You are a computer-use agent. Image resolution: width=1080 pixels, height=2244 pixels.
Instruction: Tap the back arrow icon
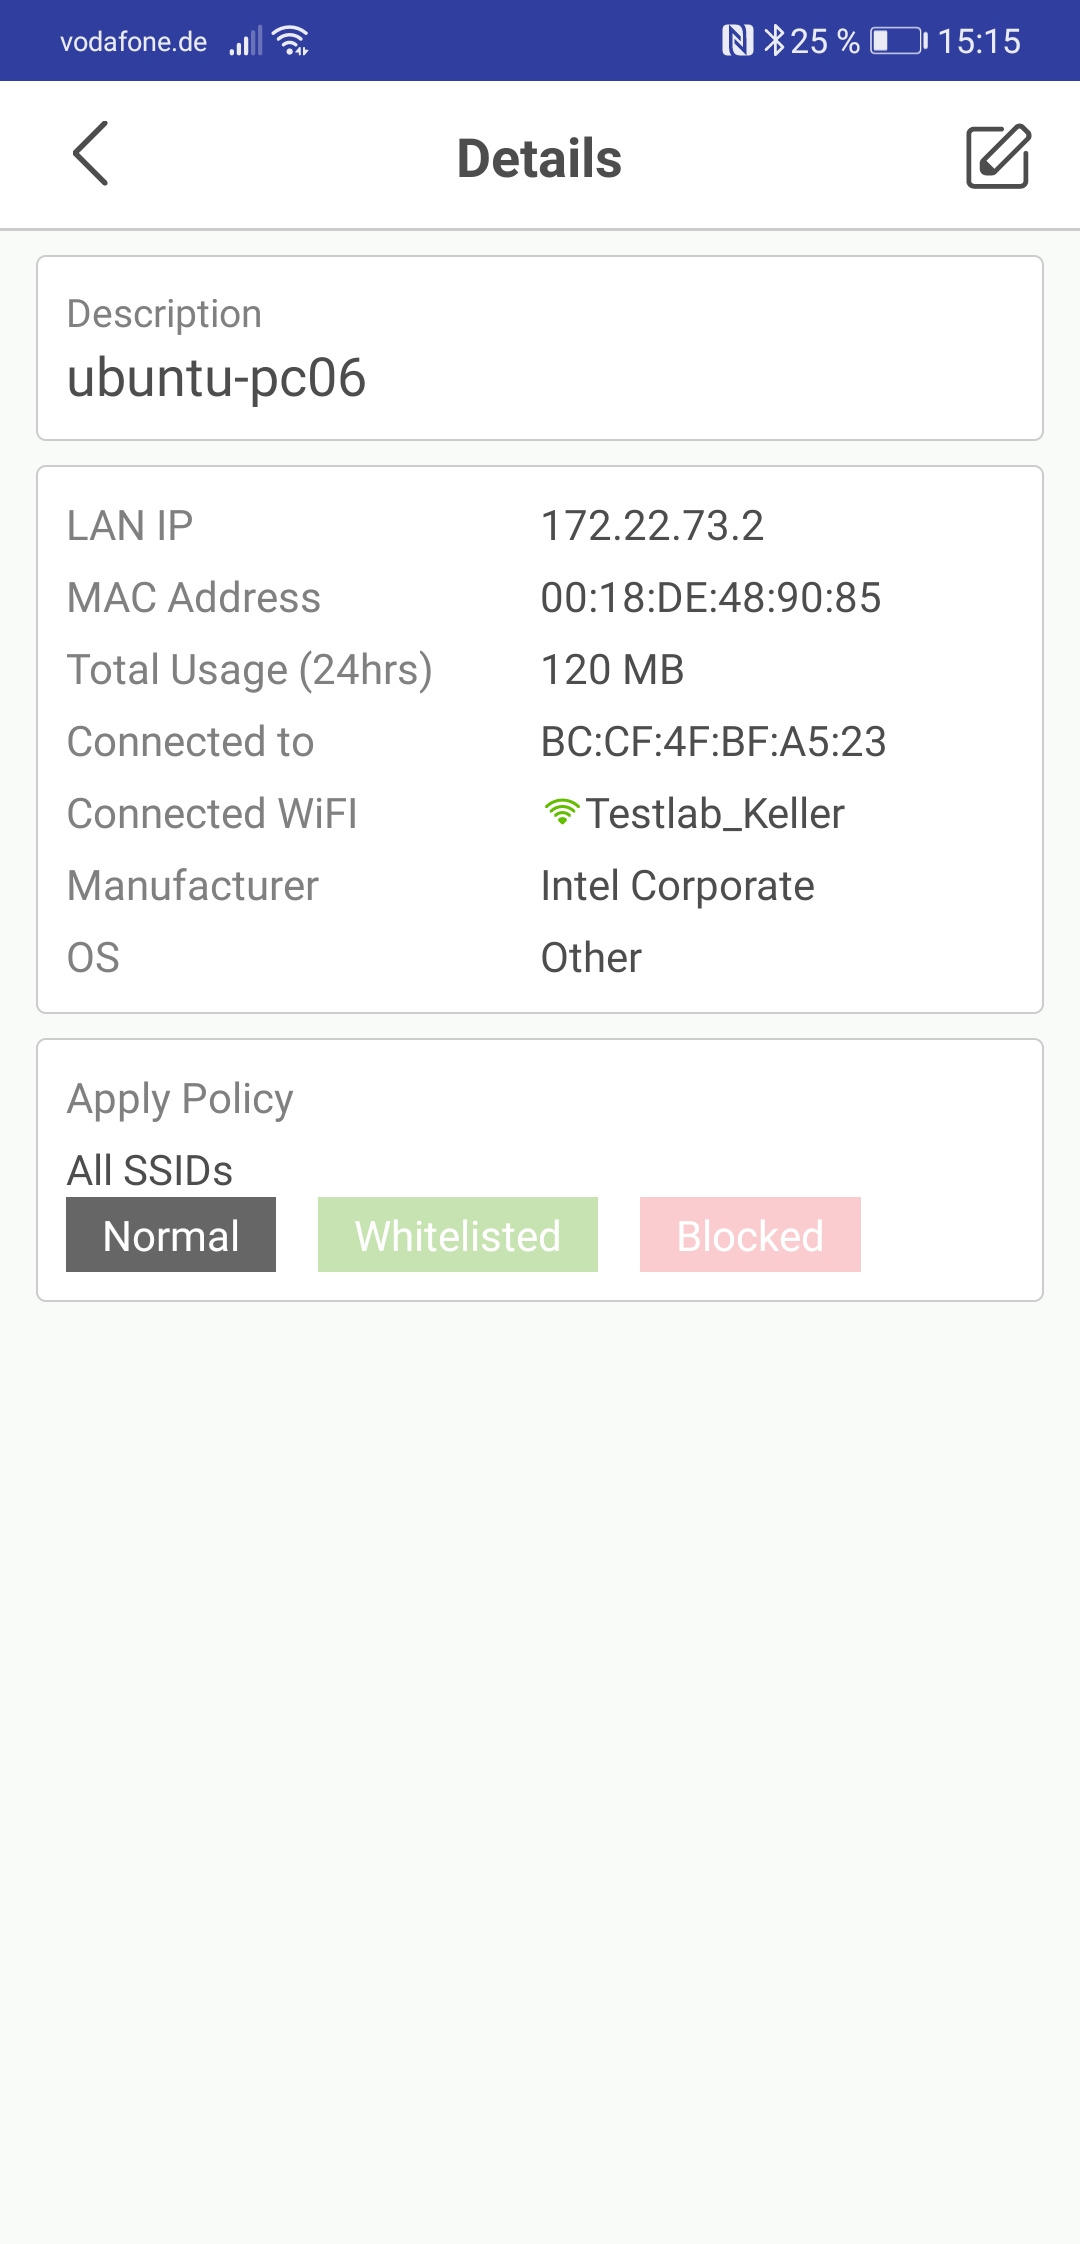tap(91, 154)
